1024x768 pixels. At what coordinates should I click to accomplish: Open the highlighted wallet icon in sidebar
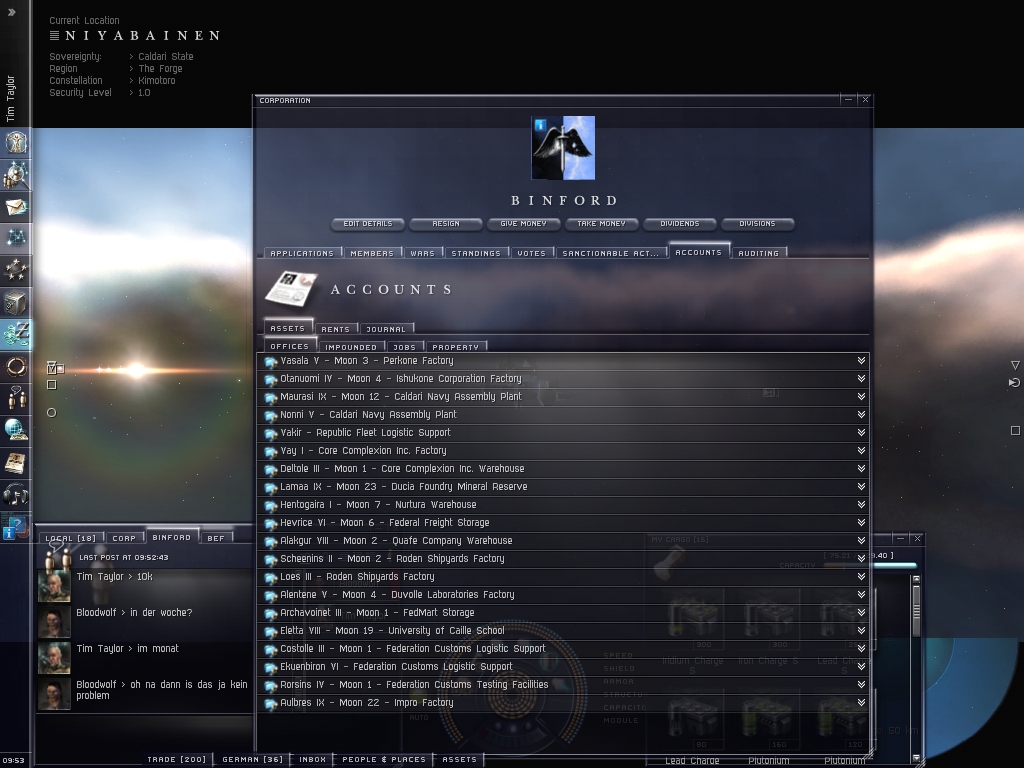point(16,334)
